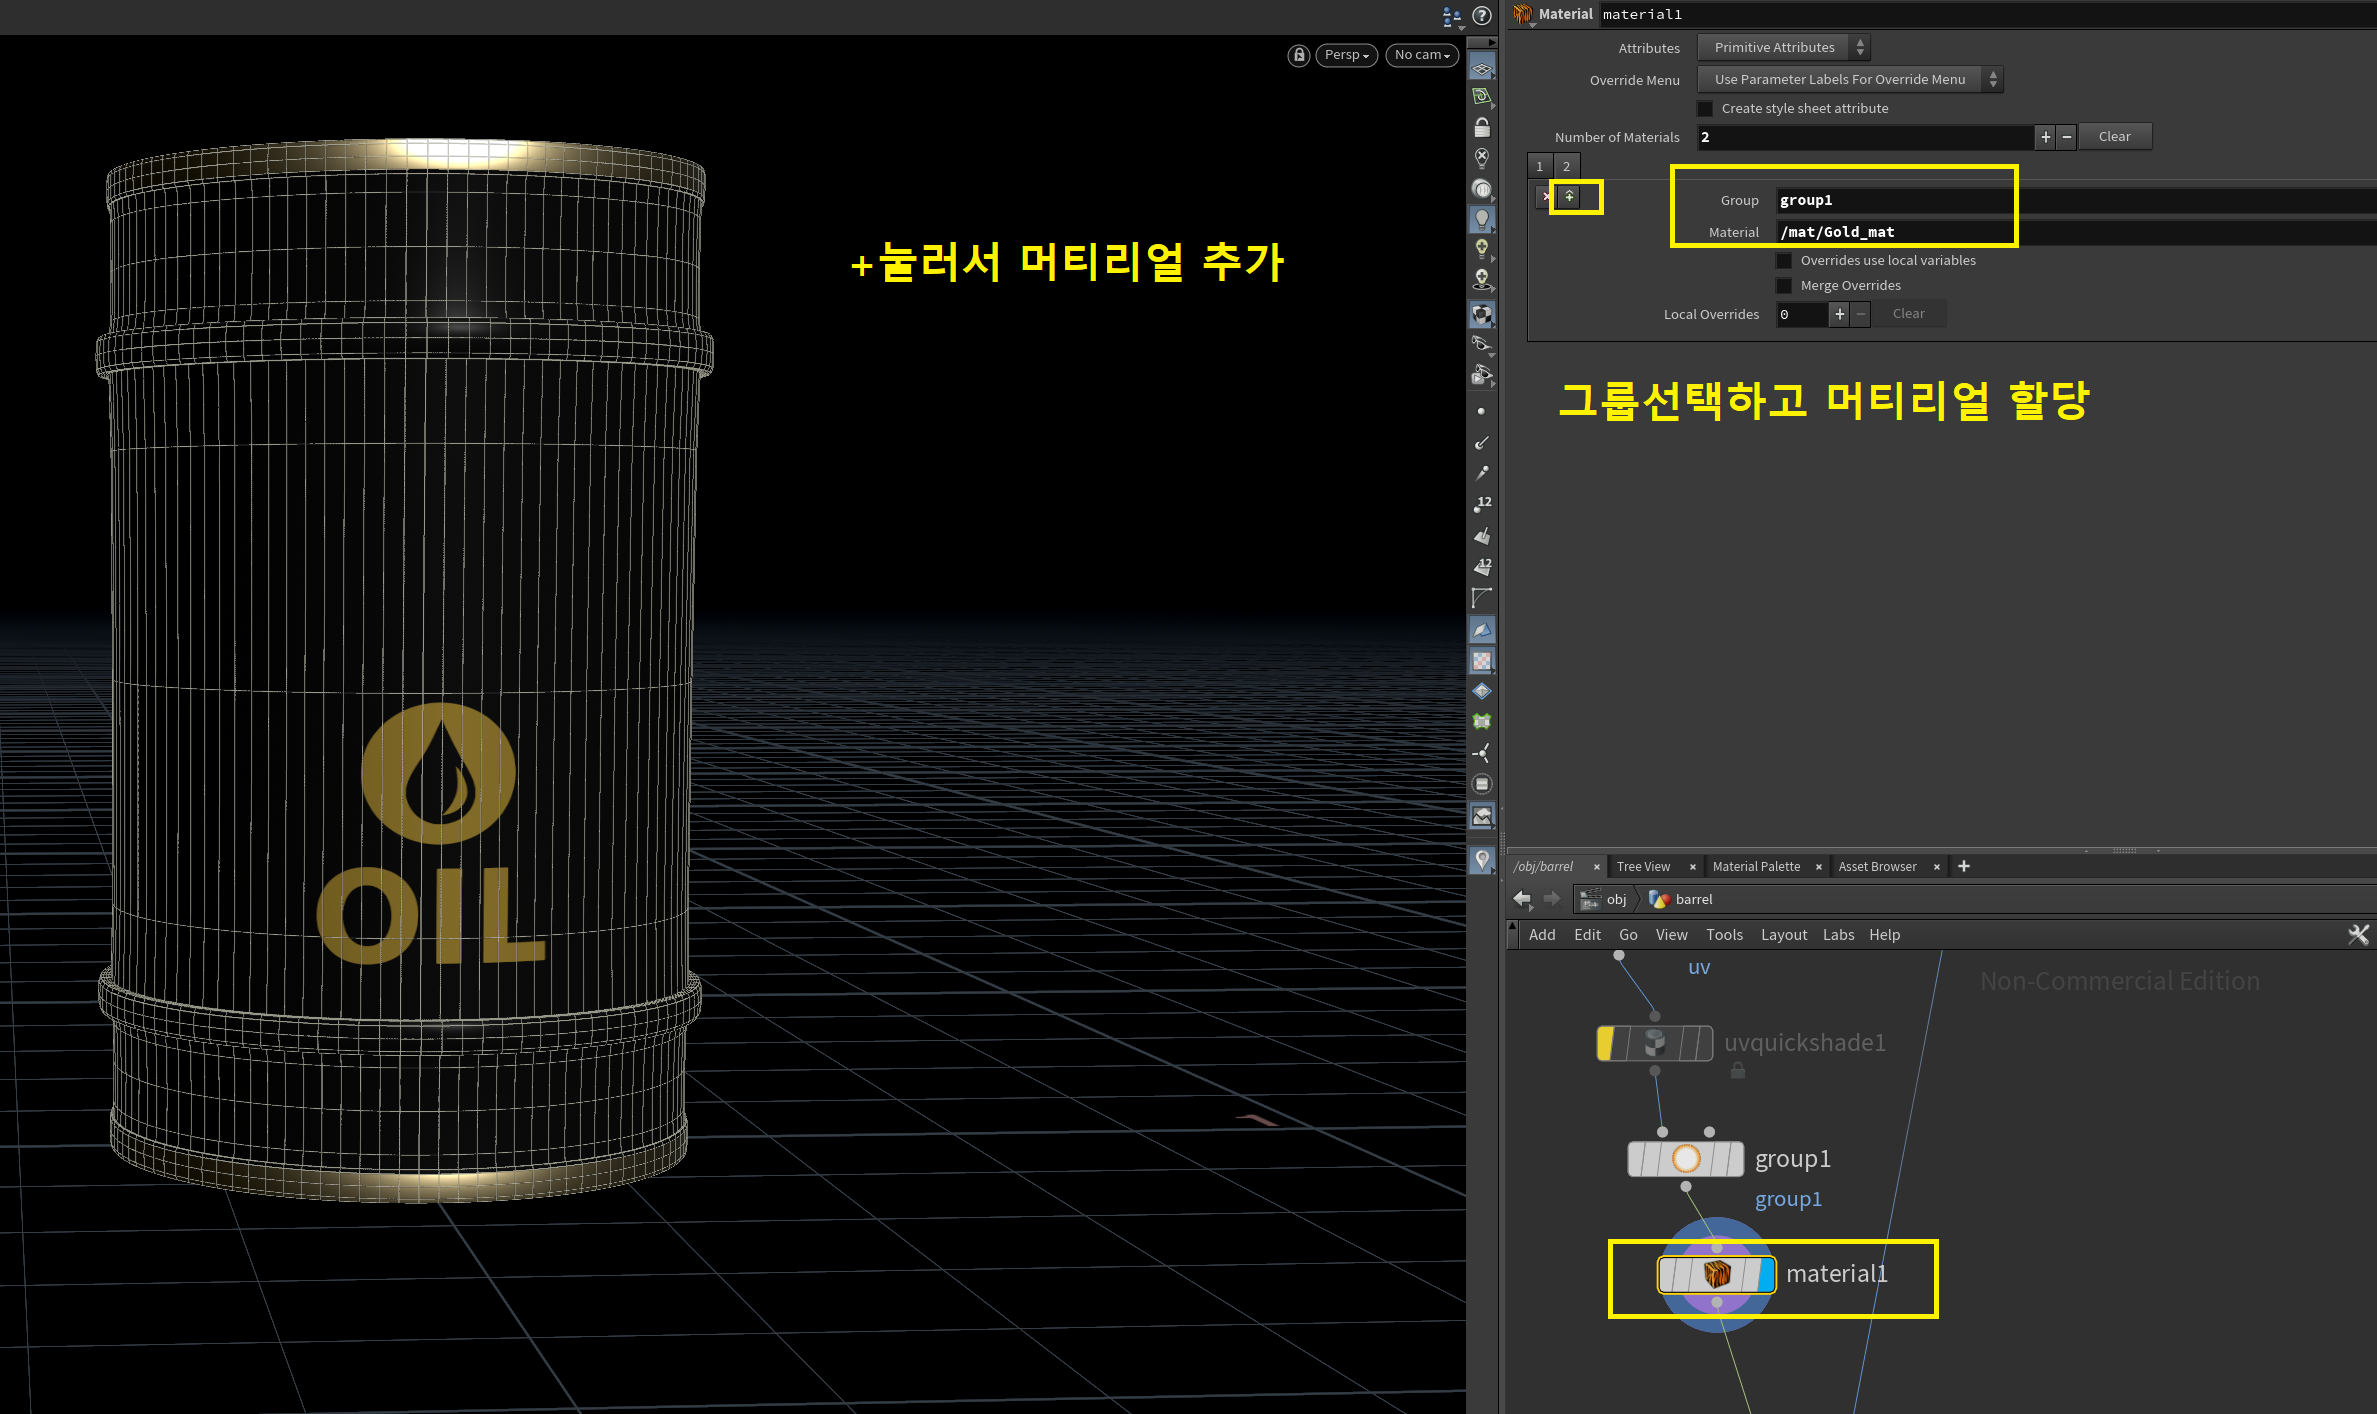Click the point numbers display icon
The image size is (2377, 1414).
(1482, 504)
